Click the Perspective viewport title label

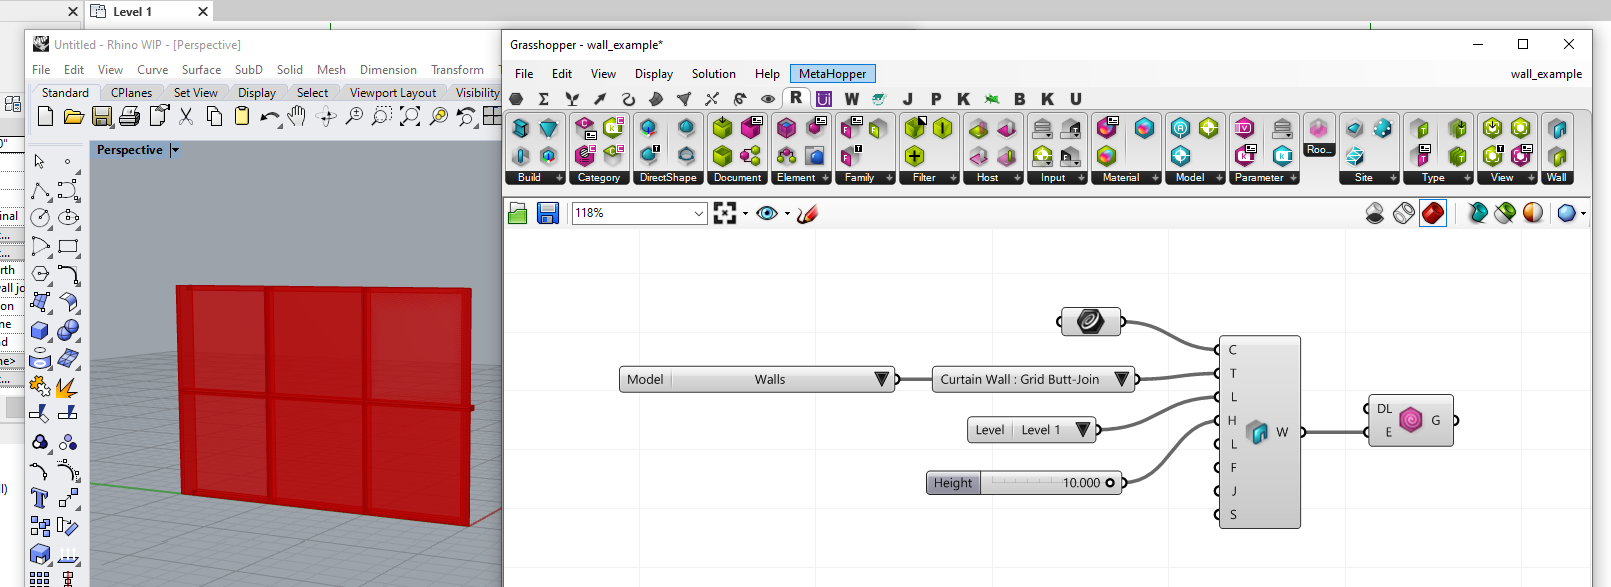129,150
